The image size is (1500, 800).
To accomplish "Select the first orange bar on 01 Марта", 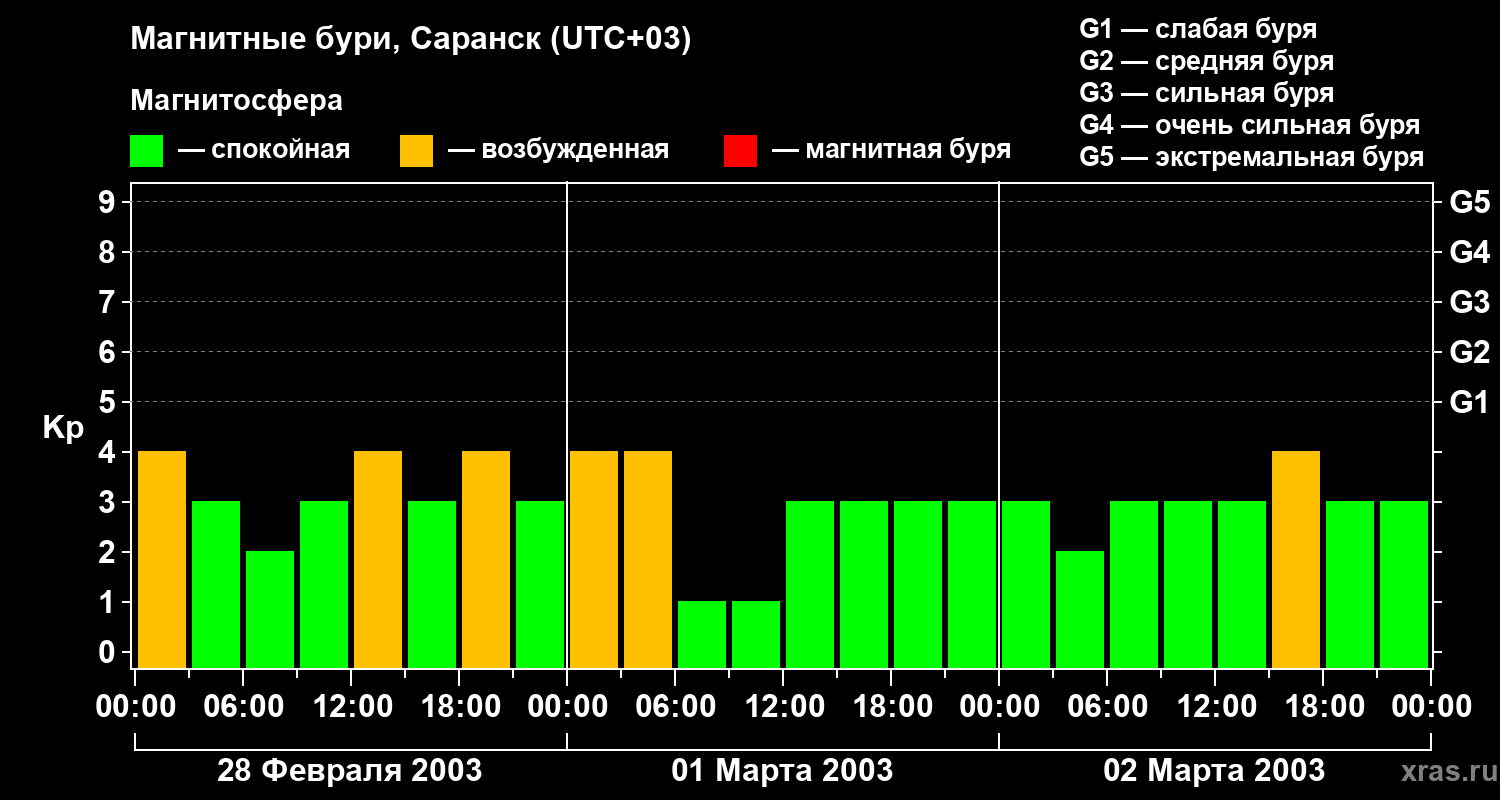I will [594, 559].
